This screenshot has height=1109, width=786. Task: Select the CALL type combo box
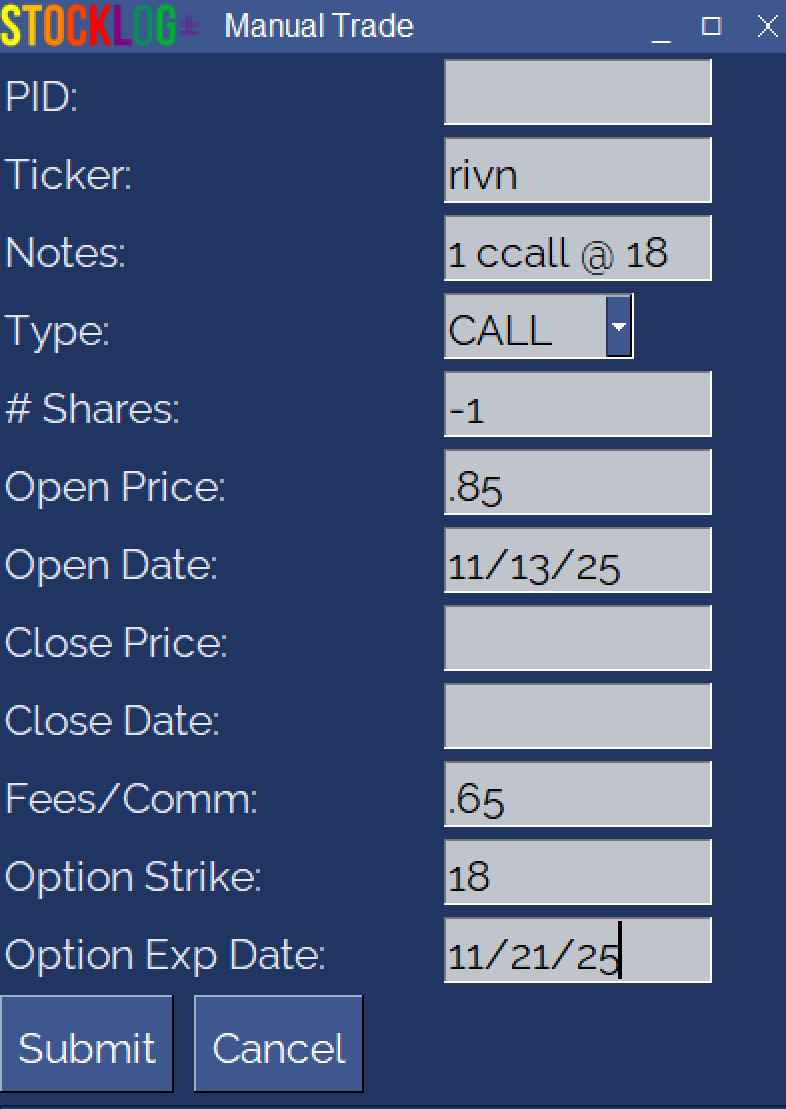525,326
